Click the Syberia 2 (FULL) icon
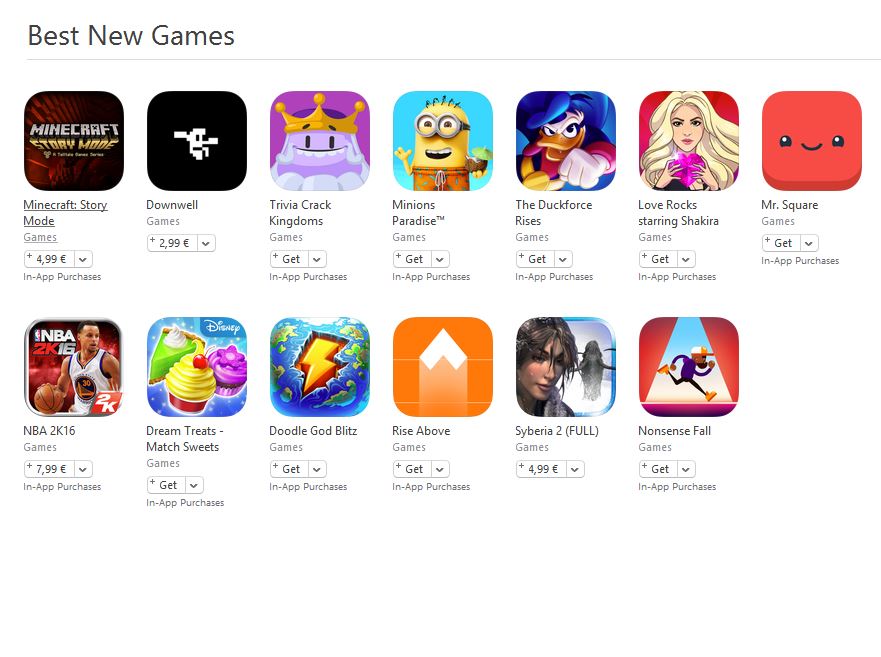The image size is (881, 657). coord(566,366)
